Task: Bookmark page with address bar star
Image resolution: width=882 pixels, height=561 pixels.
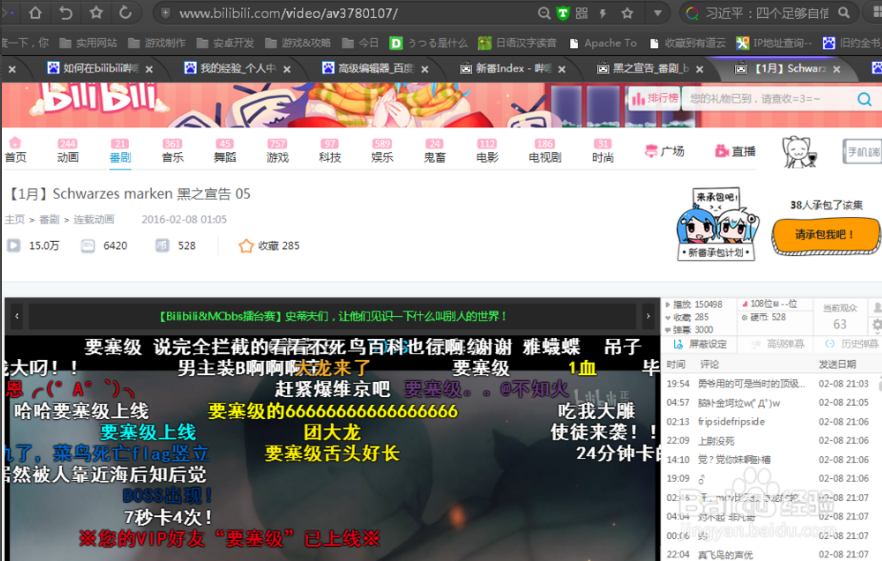Action: pyautogui.click(x=627, y=13)
